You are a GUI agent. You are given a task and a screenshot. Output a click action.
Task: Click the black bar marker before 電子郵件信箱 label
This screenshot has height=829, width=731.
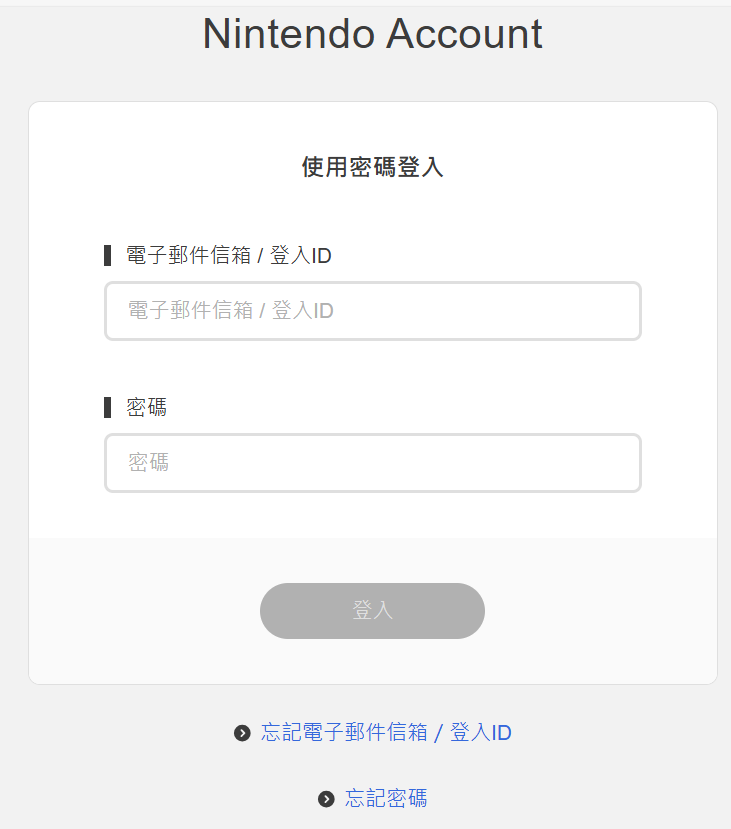point(108,255)
